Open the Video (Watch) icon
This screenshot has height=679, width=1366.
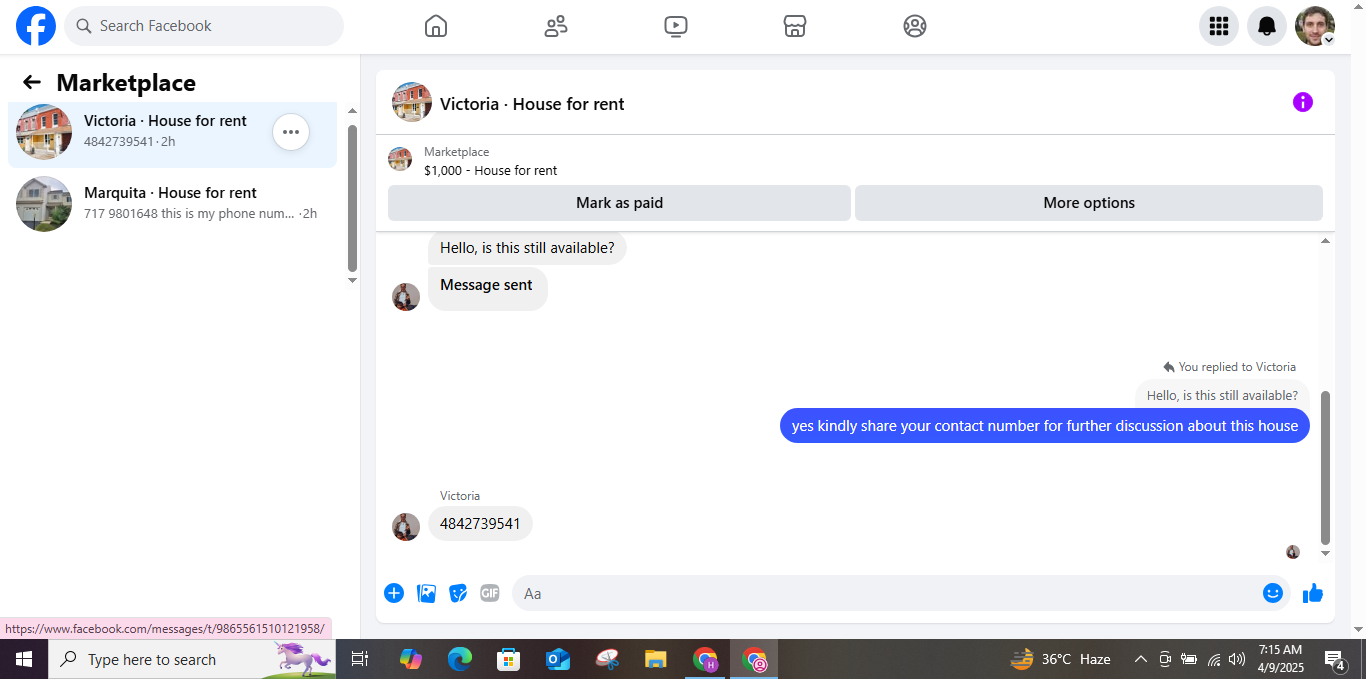pos(676,26)
